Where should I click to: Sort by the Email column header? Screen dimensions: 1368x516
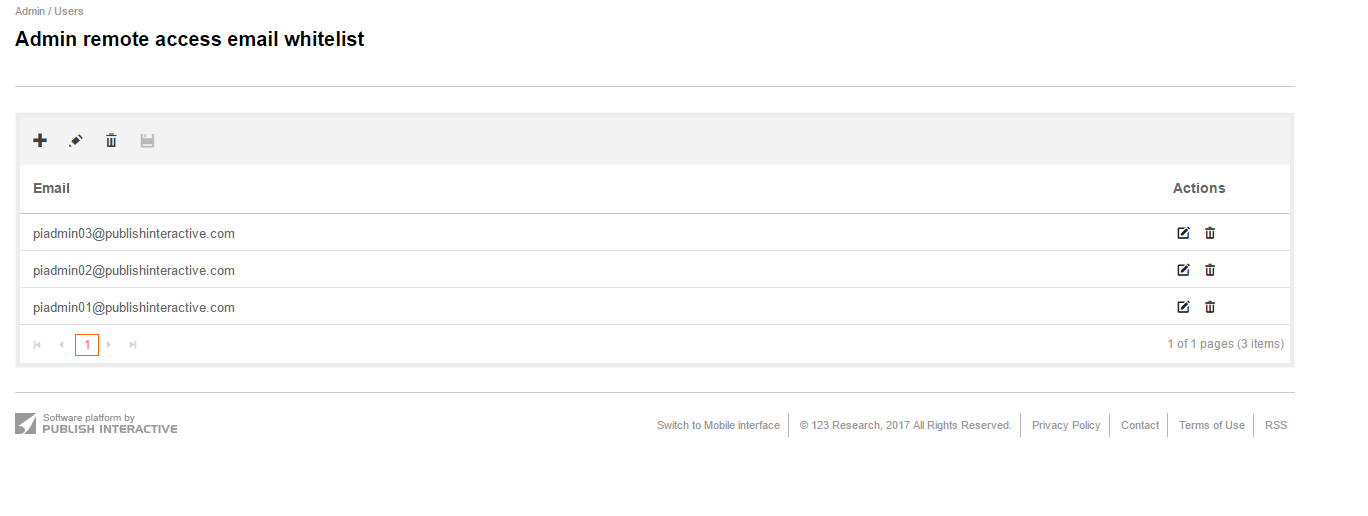coord(52,188)
